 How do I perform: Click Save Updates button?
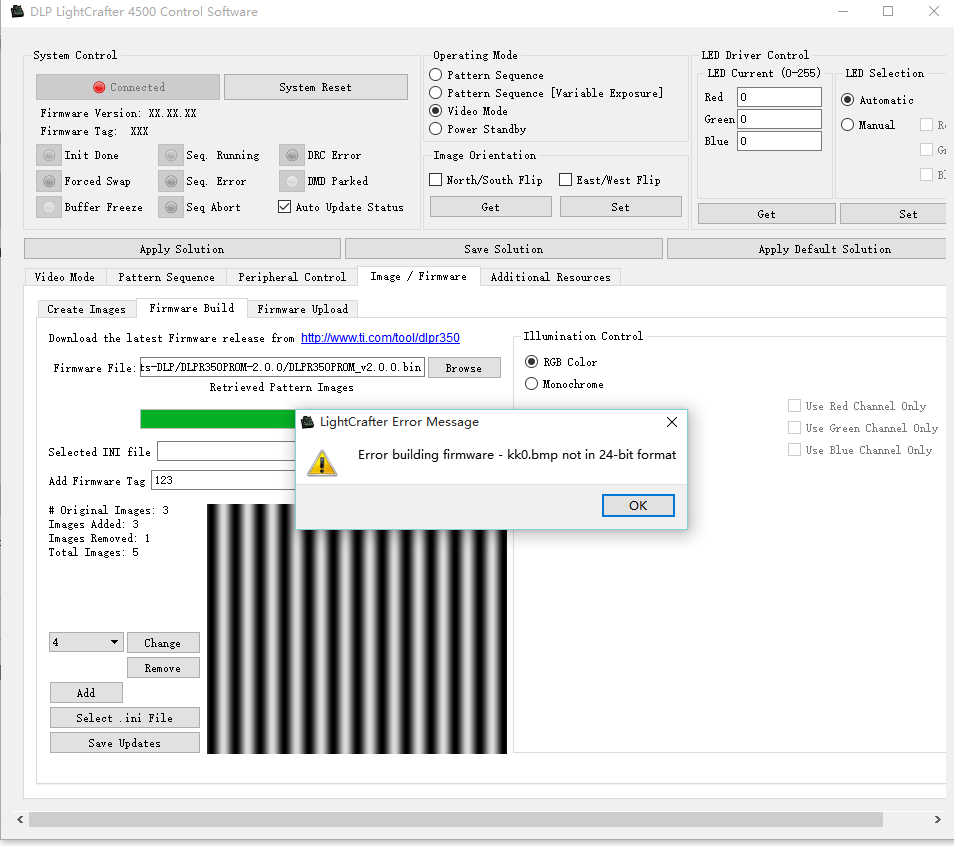pos(125,743)
